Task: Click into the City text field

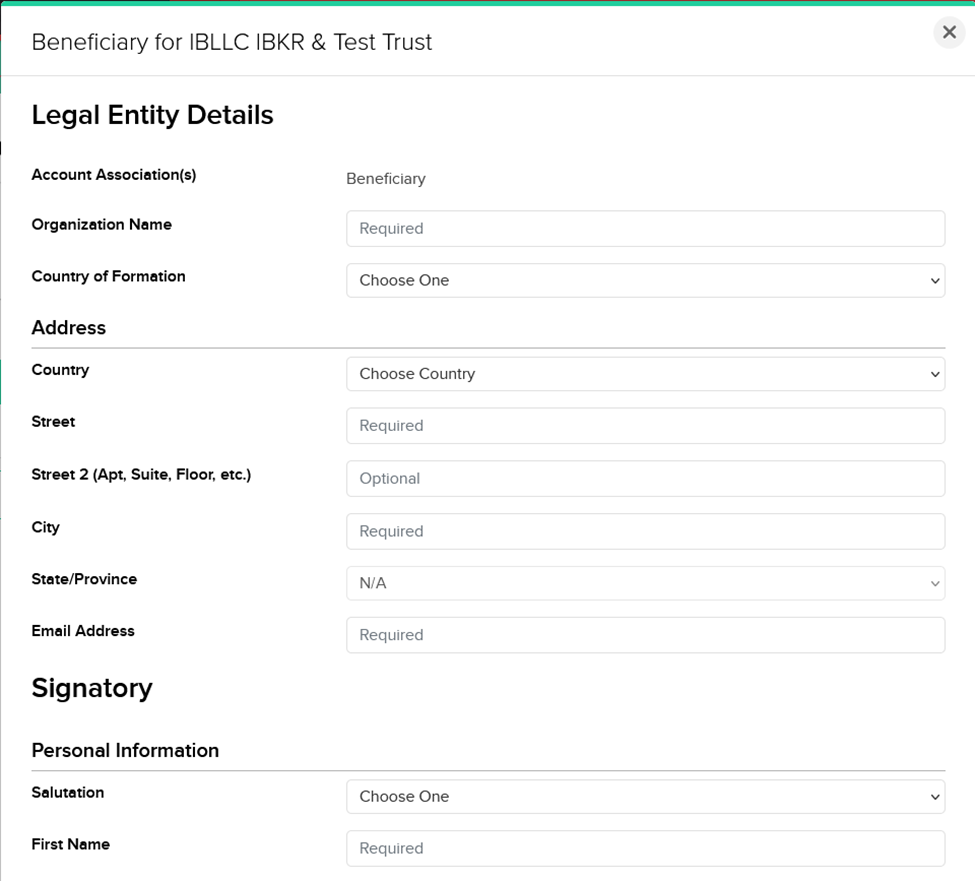Action: tap(645, 531)
